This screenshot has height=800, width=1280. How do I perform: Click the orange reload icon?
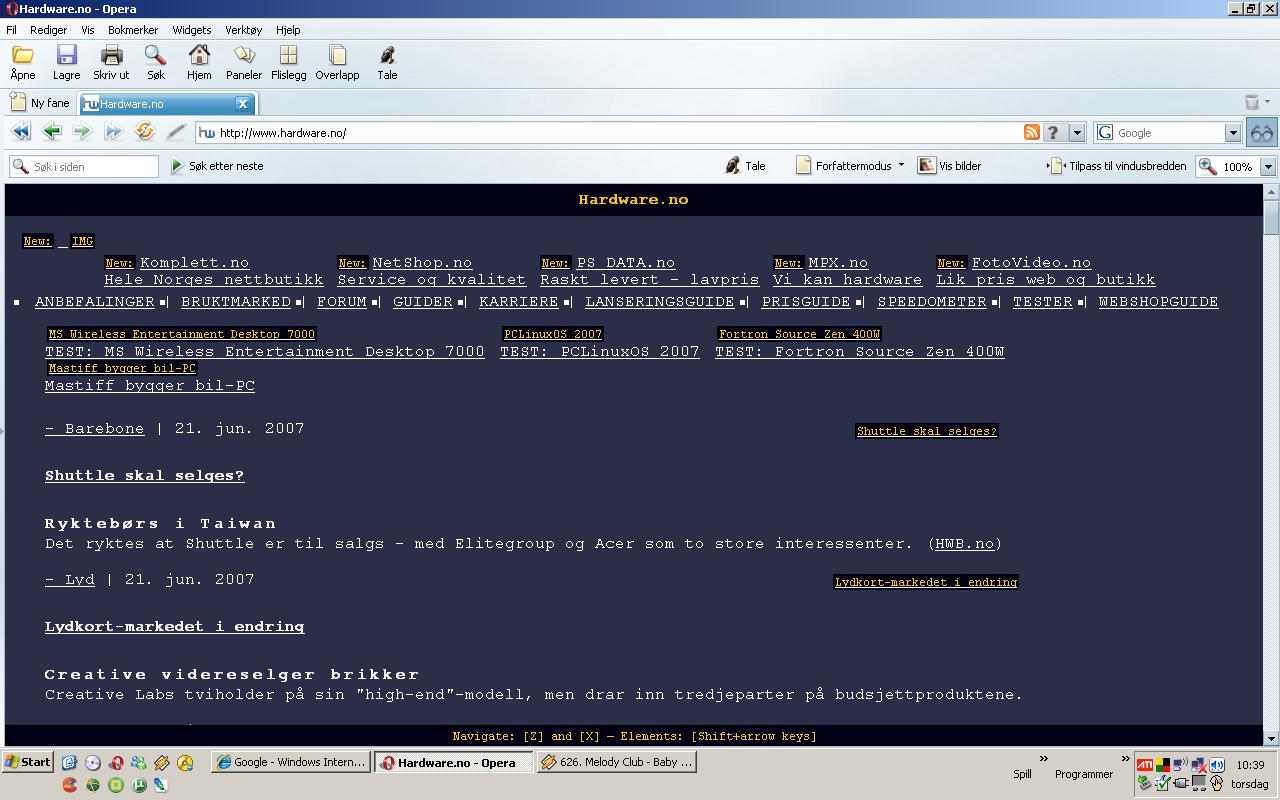coord(145,132)
